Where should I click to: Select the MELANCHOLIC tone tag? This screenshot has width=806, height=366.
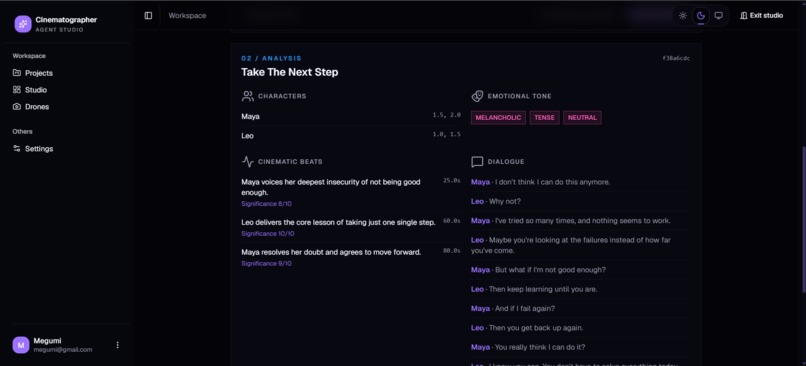click(x=498, y=118)
